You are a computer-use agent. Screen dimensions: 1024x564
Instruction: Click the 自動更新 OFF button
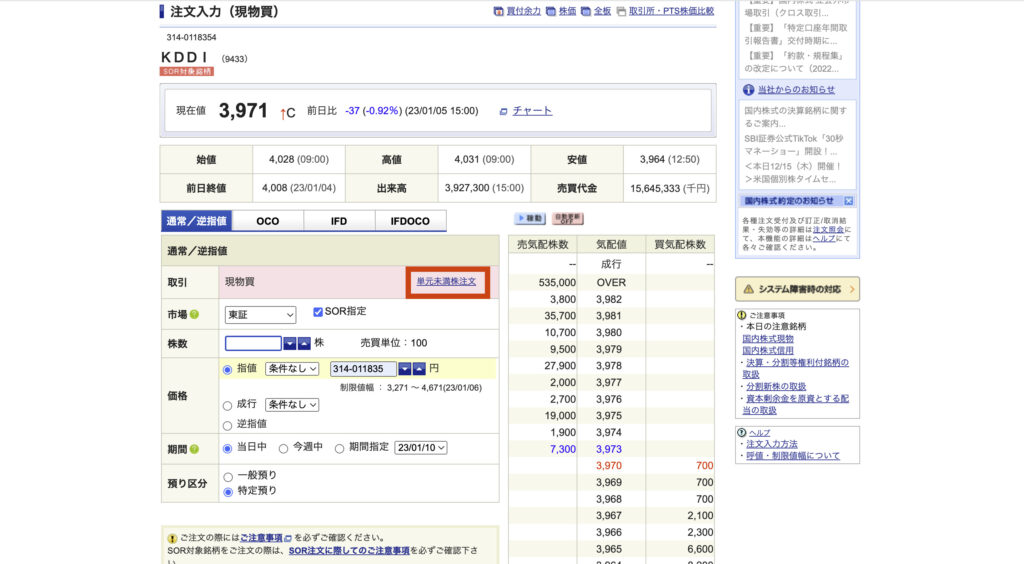(568, 219)
